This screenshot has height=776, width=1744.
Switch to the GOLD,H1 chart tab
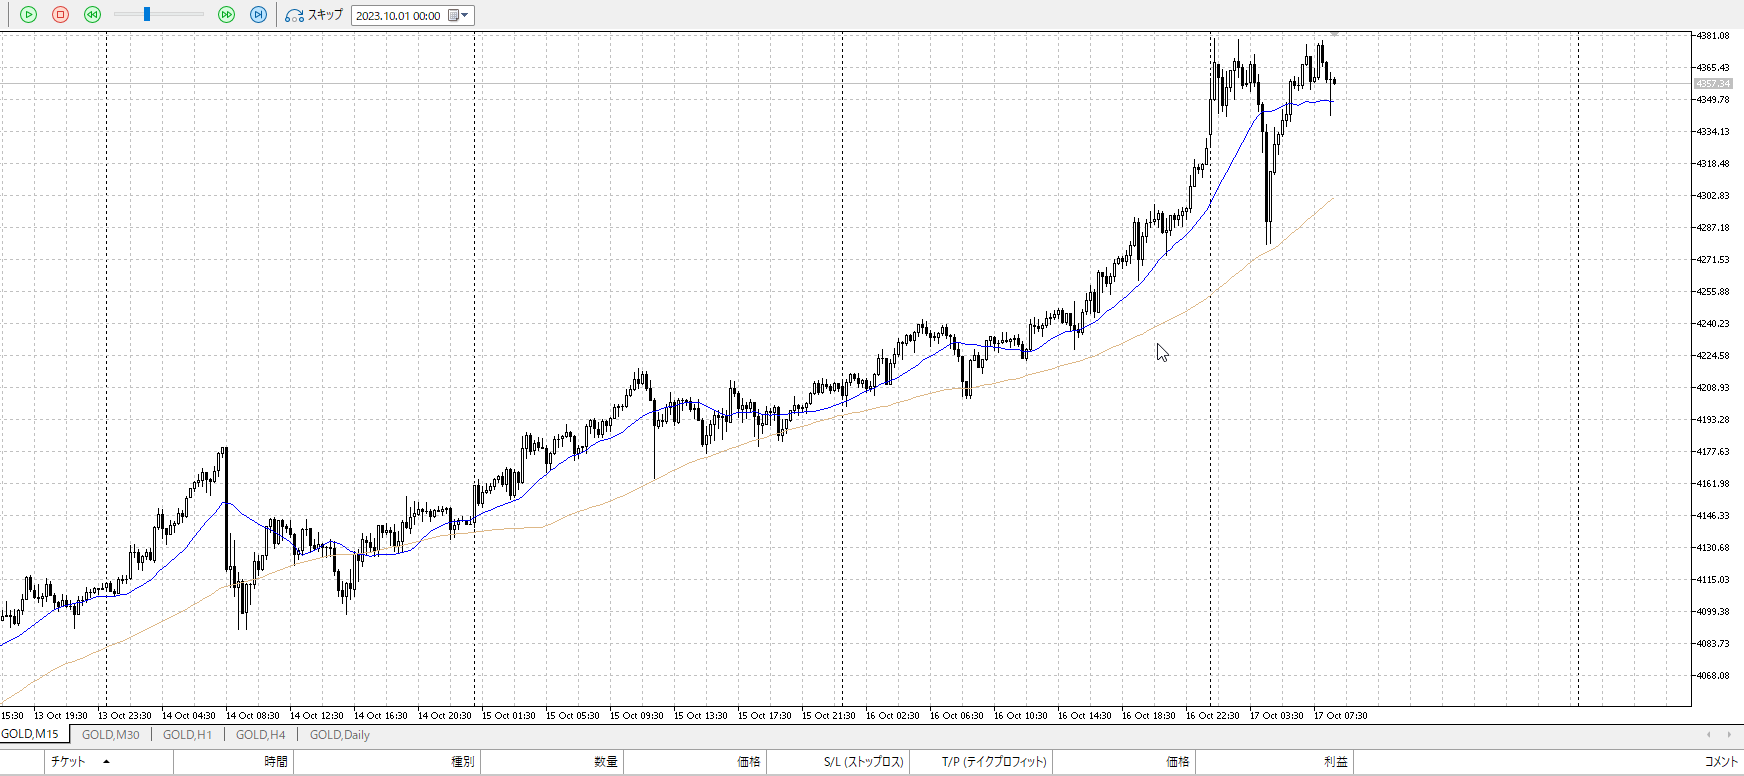point(187,735)
